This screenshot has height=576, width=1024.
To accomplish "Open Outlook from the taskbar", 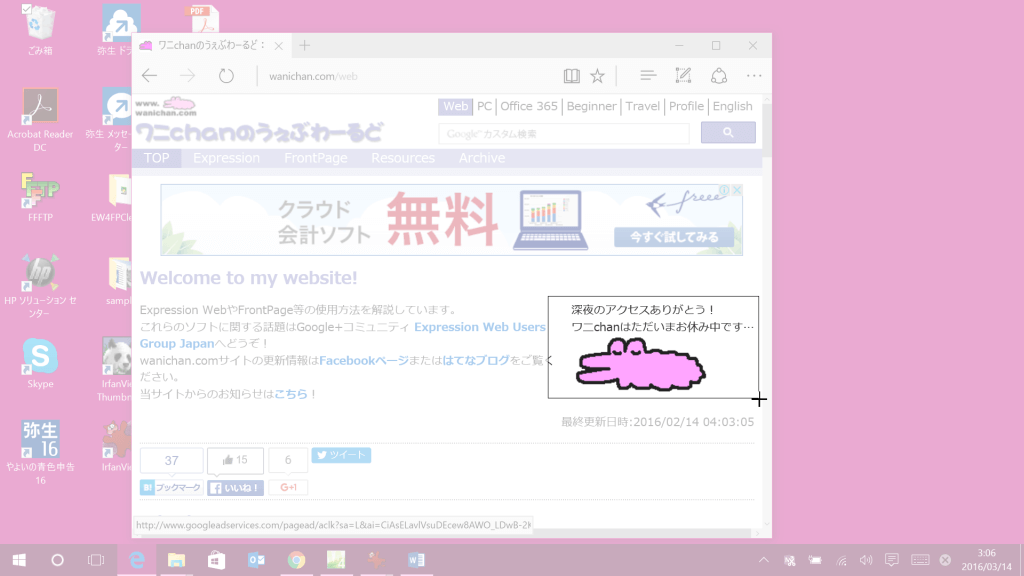I will 256,560.
